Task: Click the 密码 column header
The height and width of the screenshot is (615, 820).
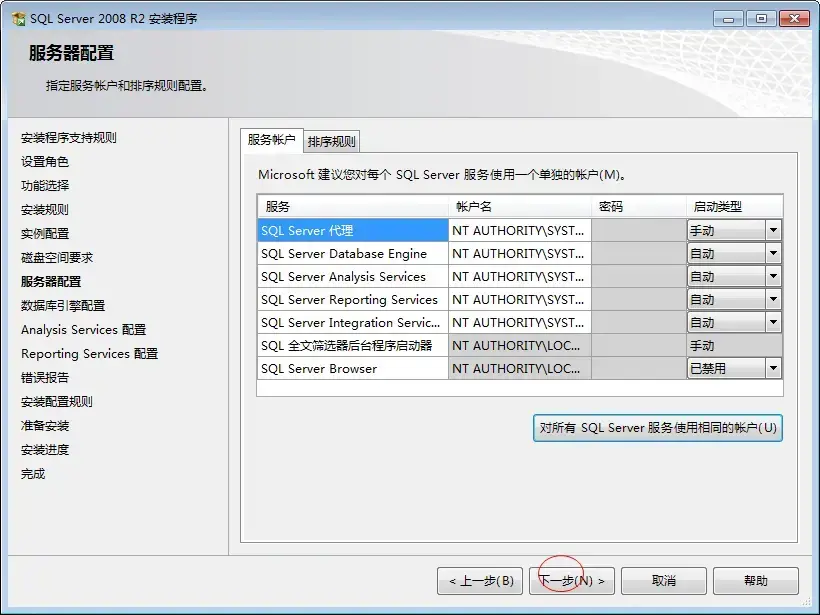Action: coord(639,207)
